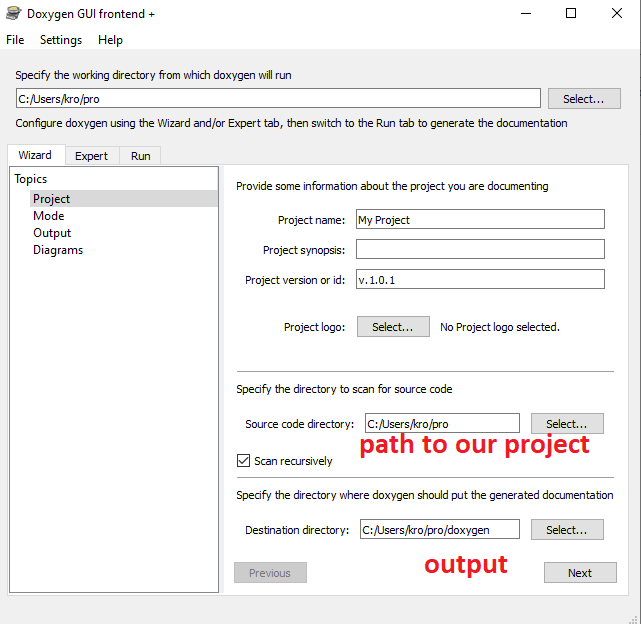Click the Next button

(x=580, y=572)
